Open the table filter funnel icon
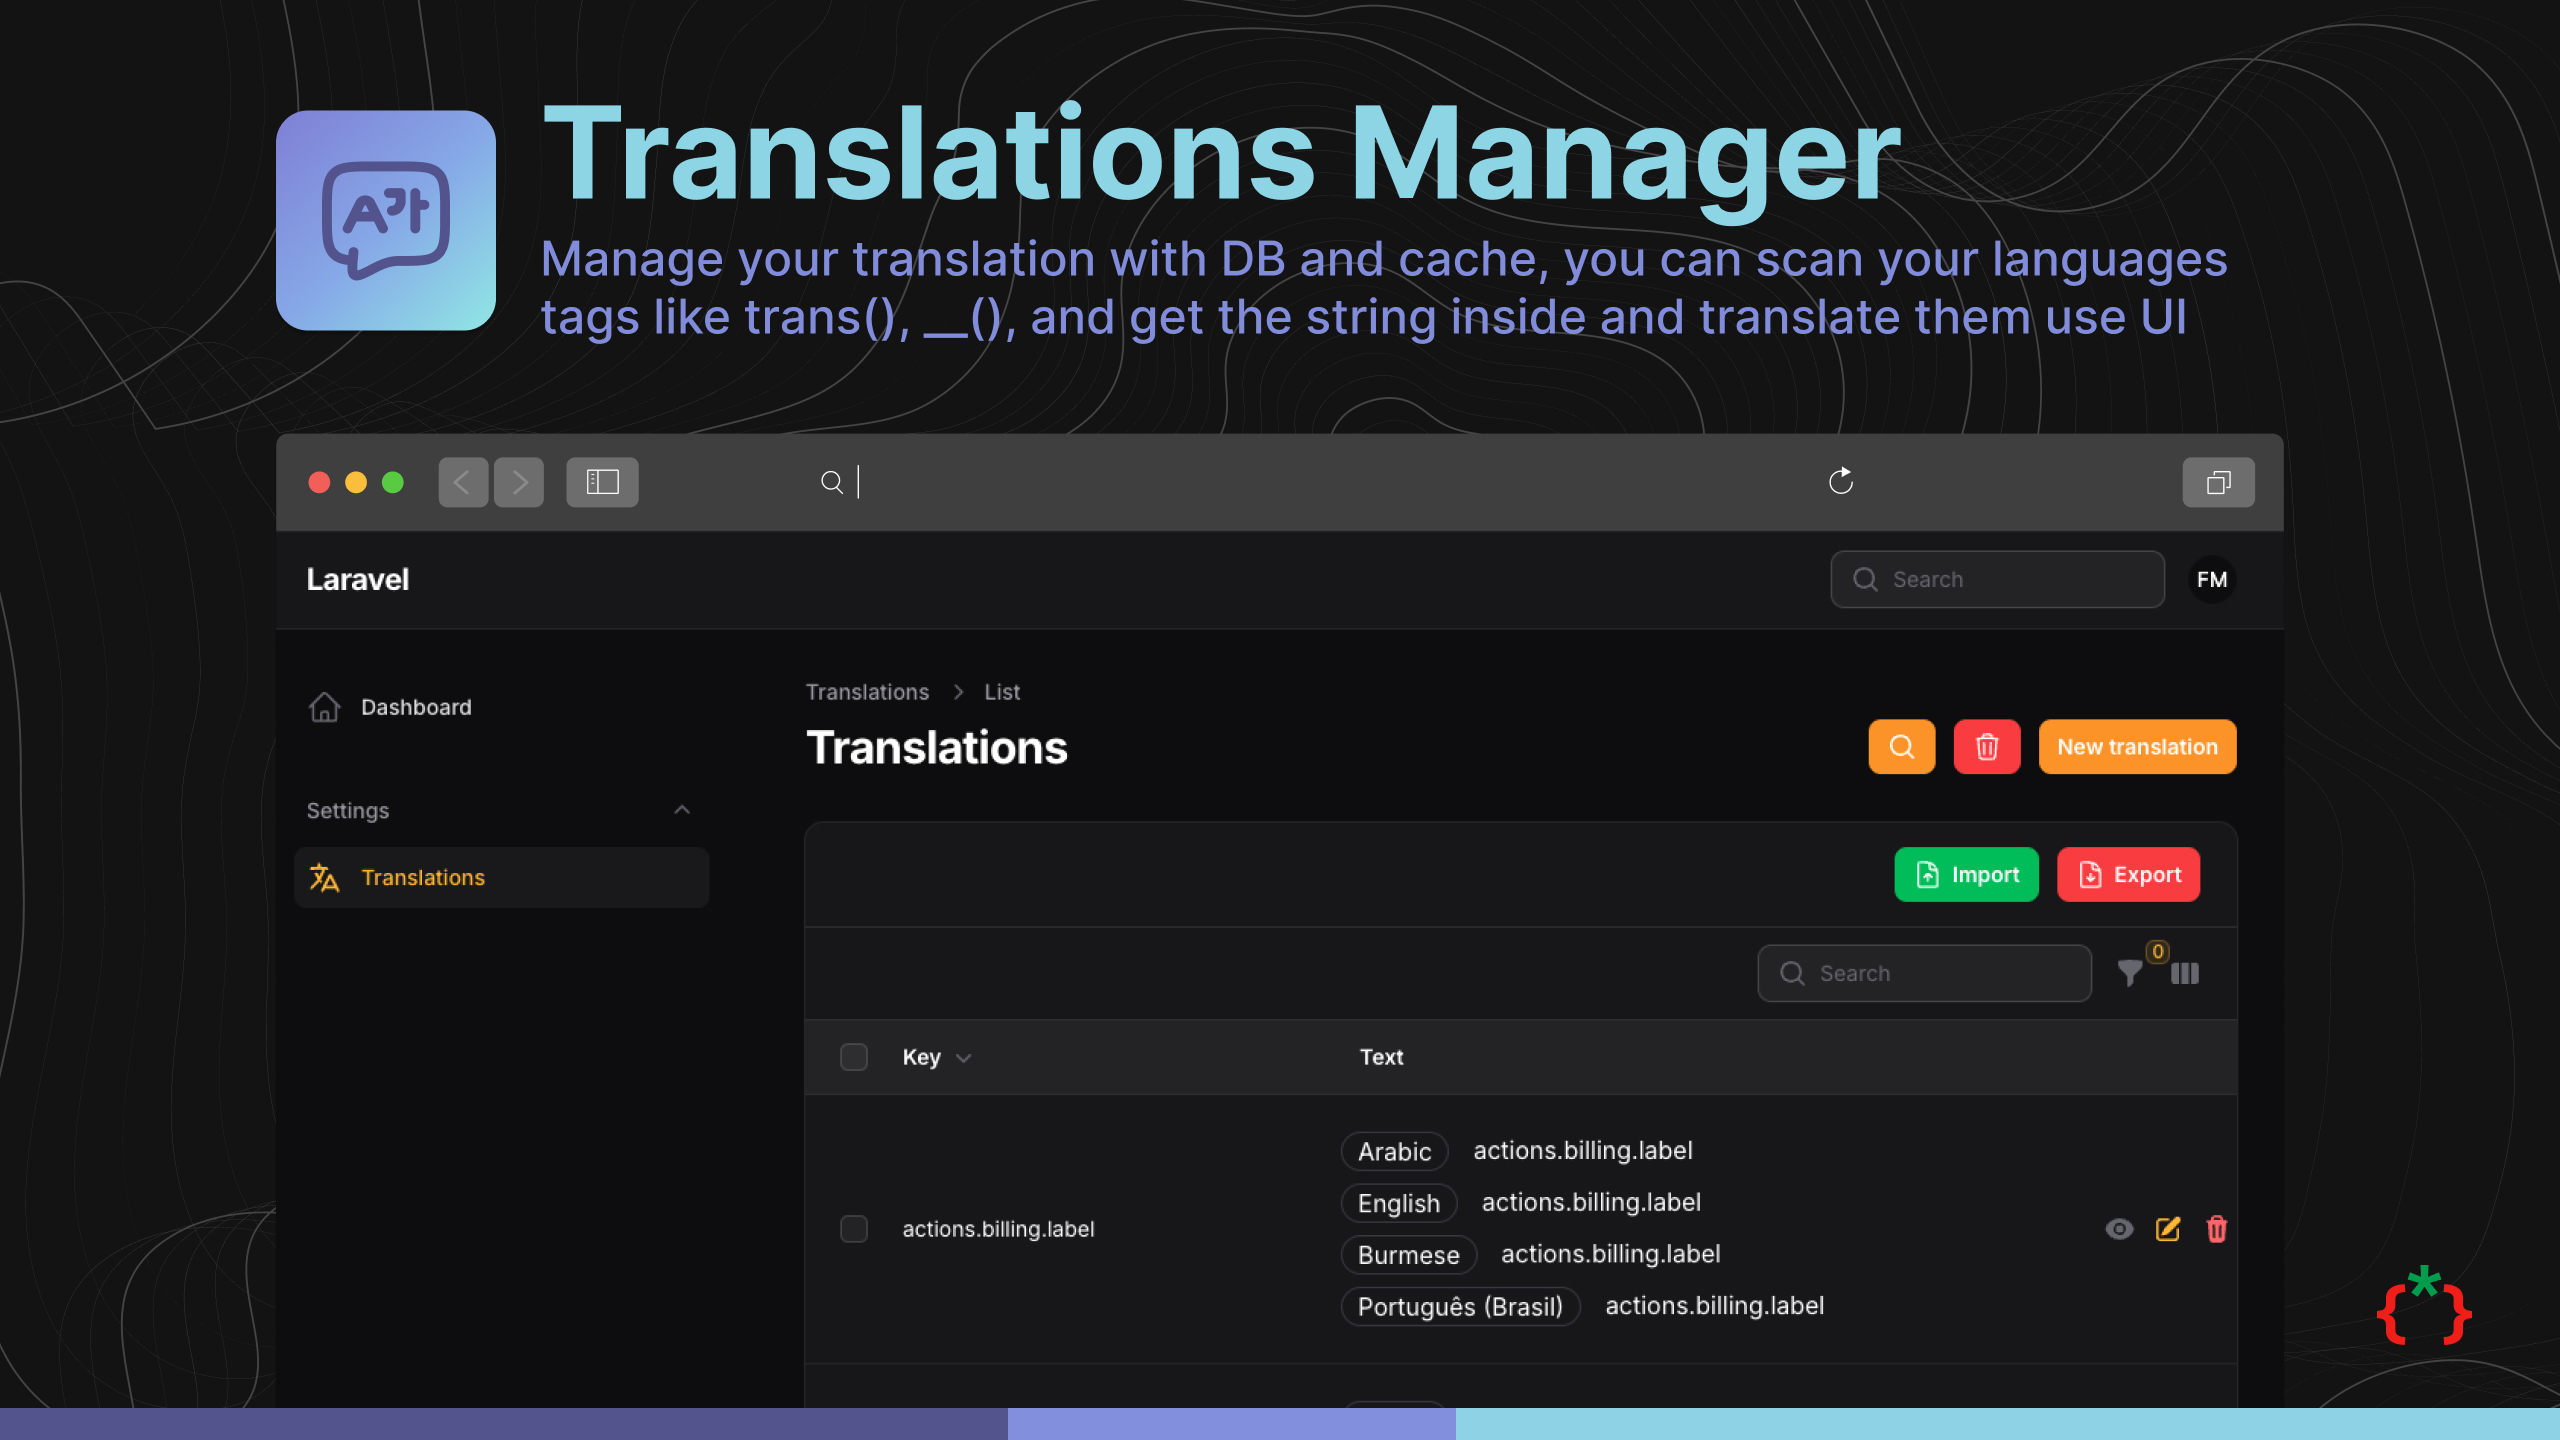Screen dimensions: 2560x1440 2130,973
